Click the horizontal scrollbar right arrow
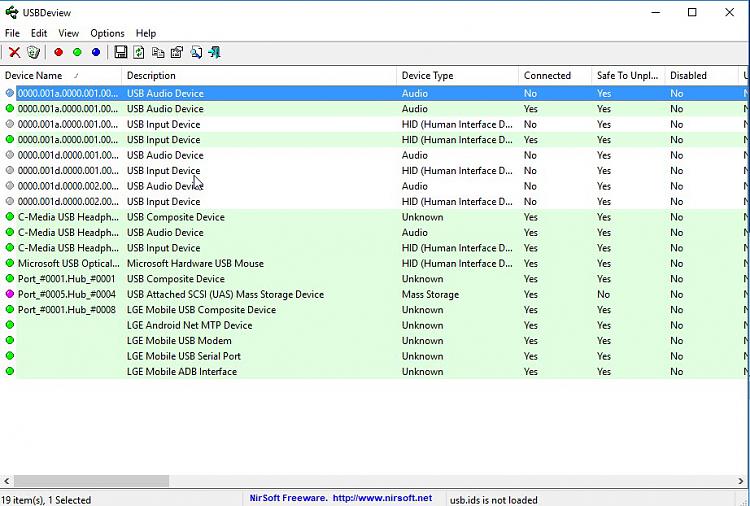 point(741,481)
